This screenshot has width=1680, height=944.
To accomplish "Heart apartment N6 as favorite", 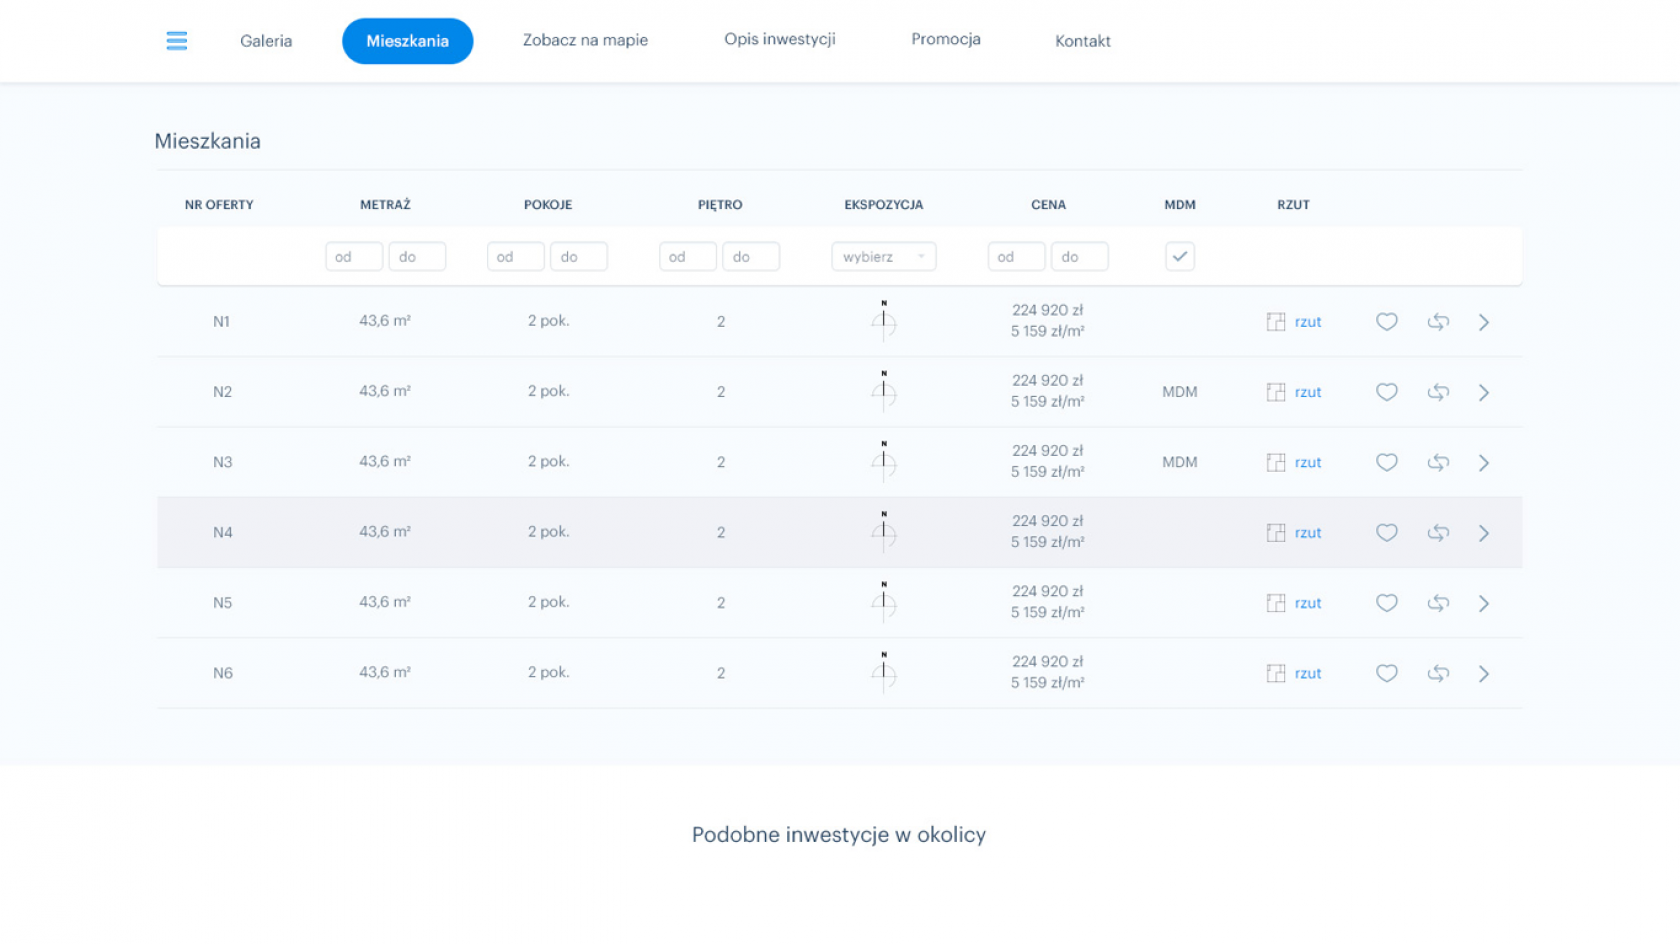I will click(x=1386, y=674).
